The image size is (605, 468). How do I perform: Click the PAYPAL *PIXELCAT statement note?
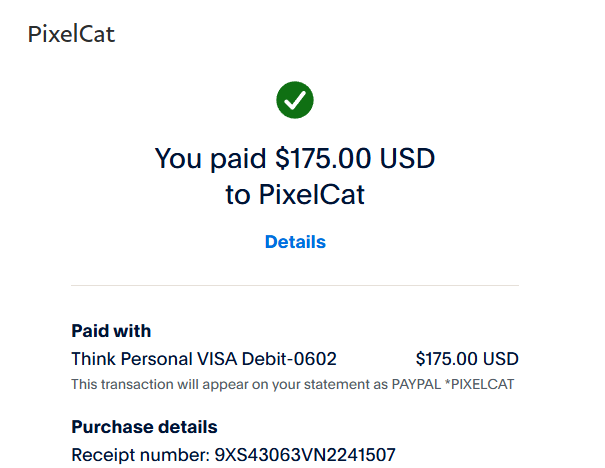click(x=463, y=384)
